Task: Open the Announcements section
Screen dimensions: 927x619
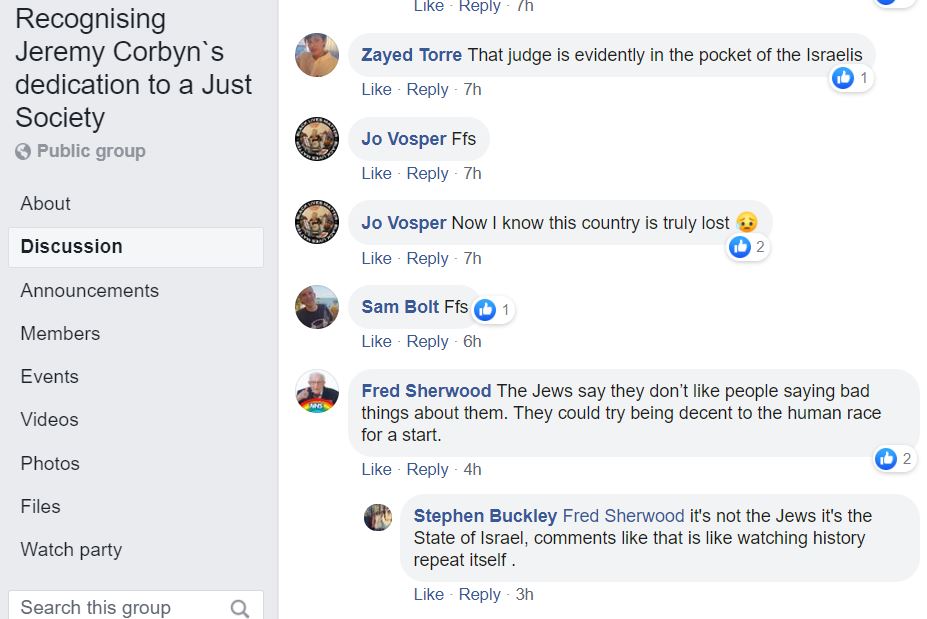Action: pos(89,290)
